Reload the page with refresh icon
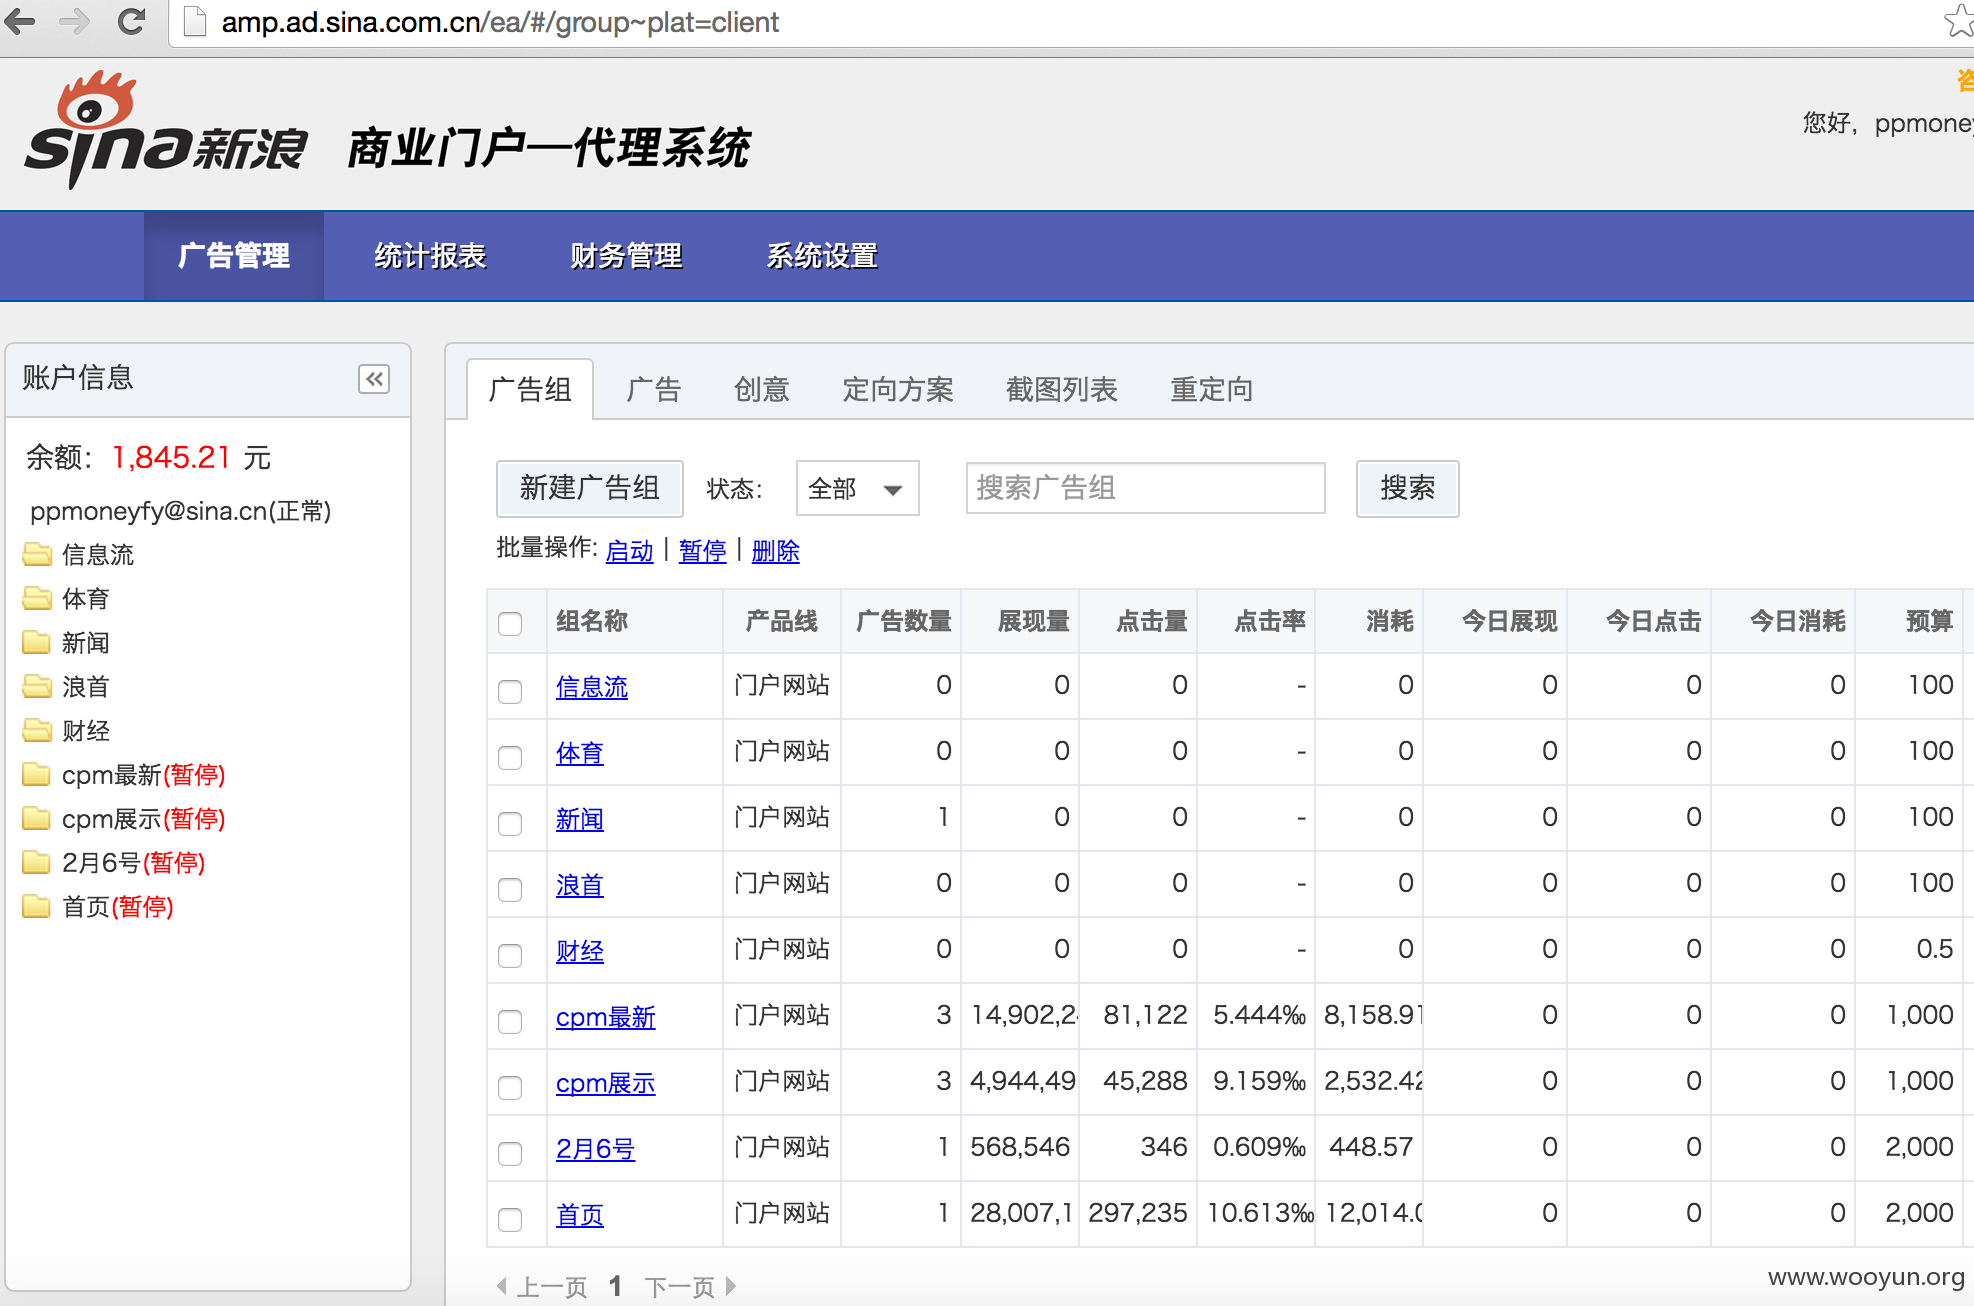 click(x=131, y=21)
